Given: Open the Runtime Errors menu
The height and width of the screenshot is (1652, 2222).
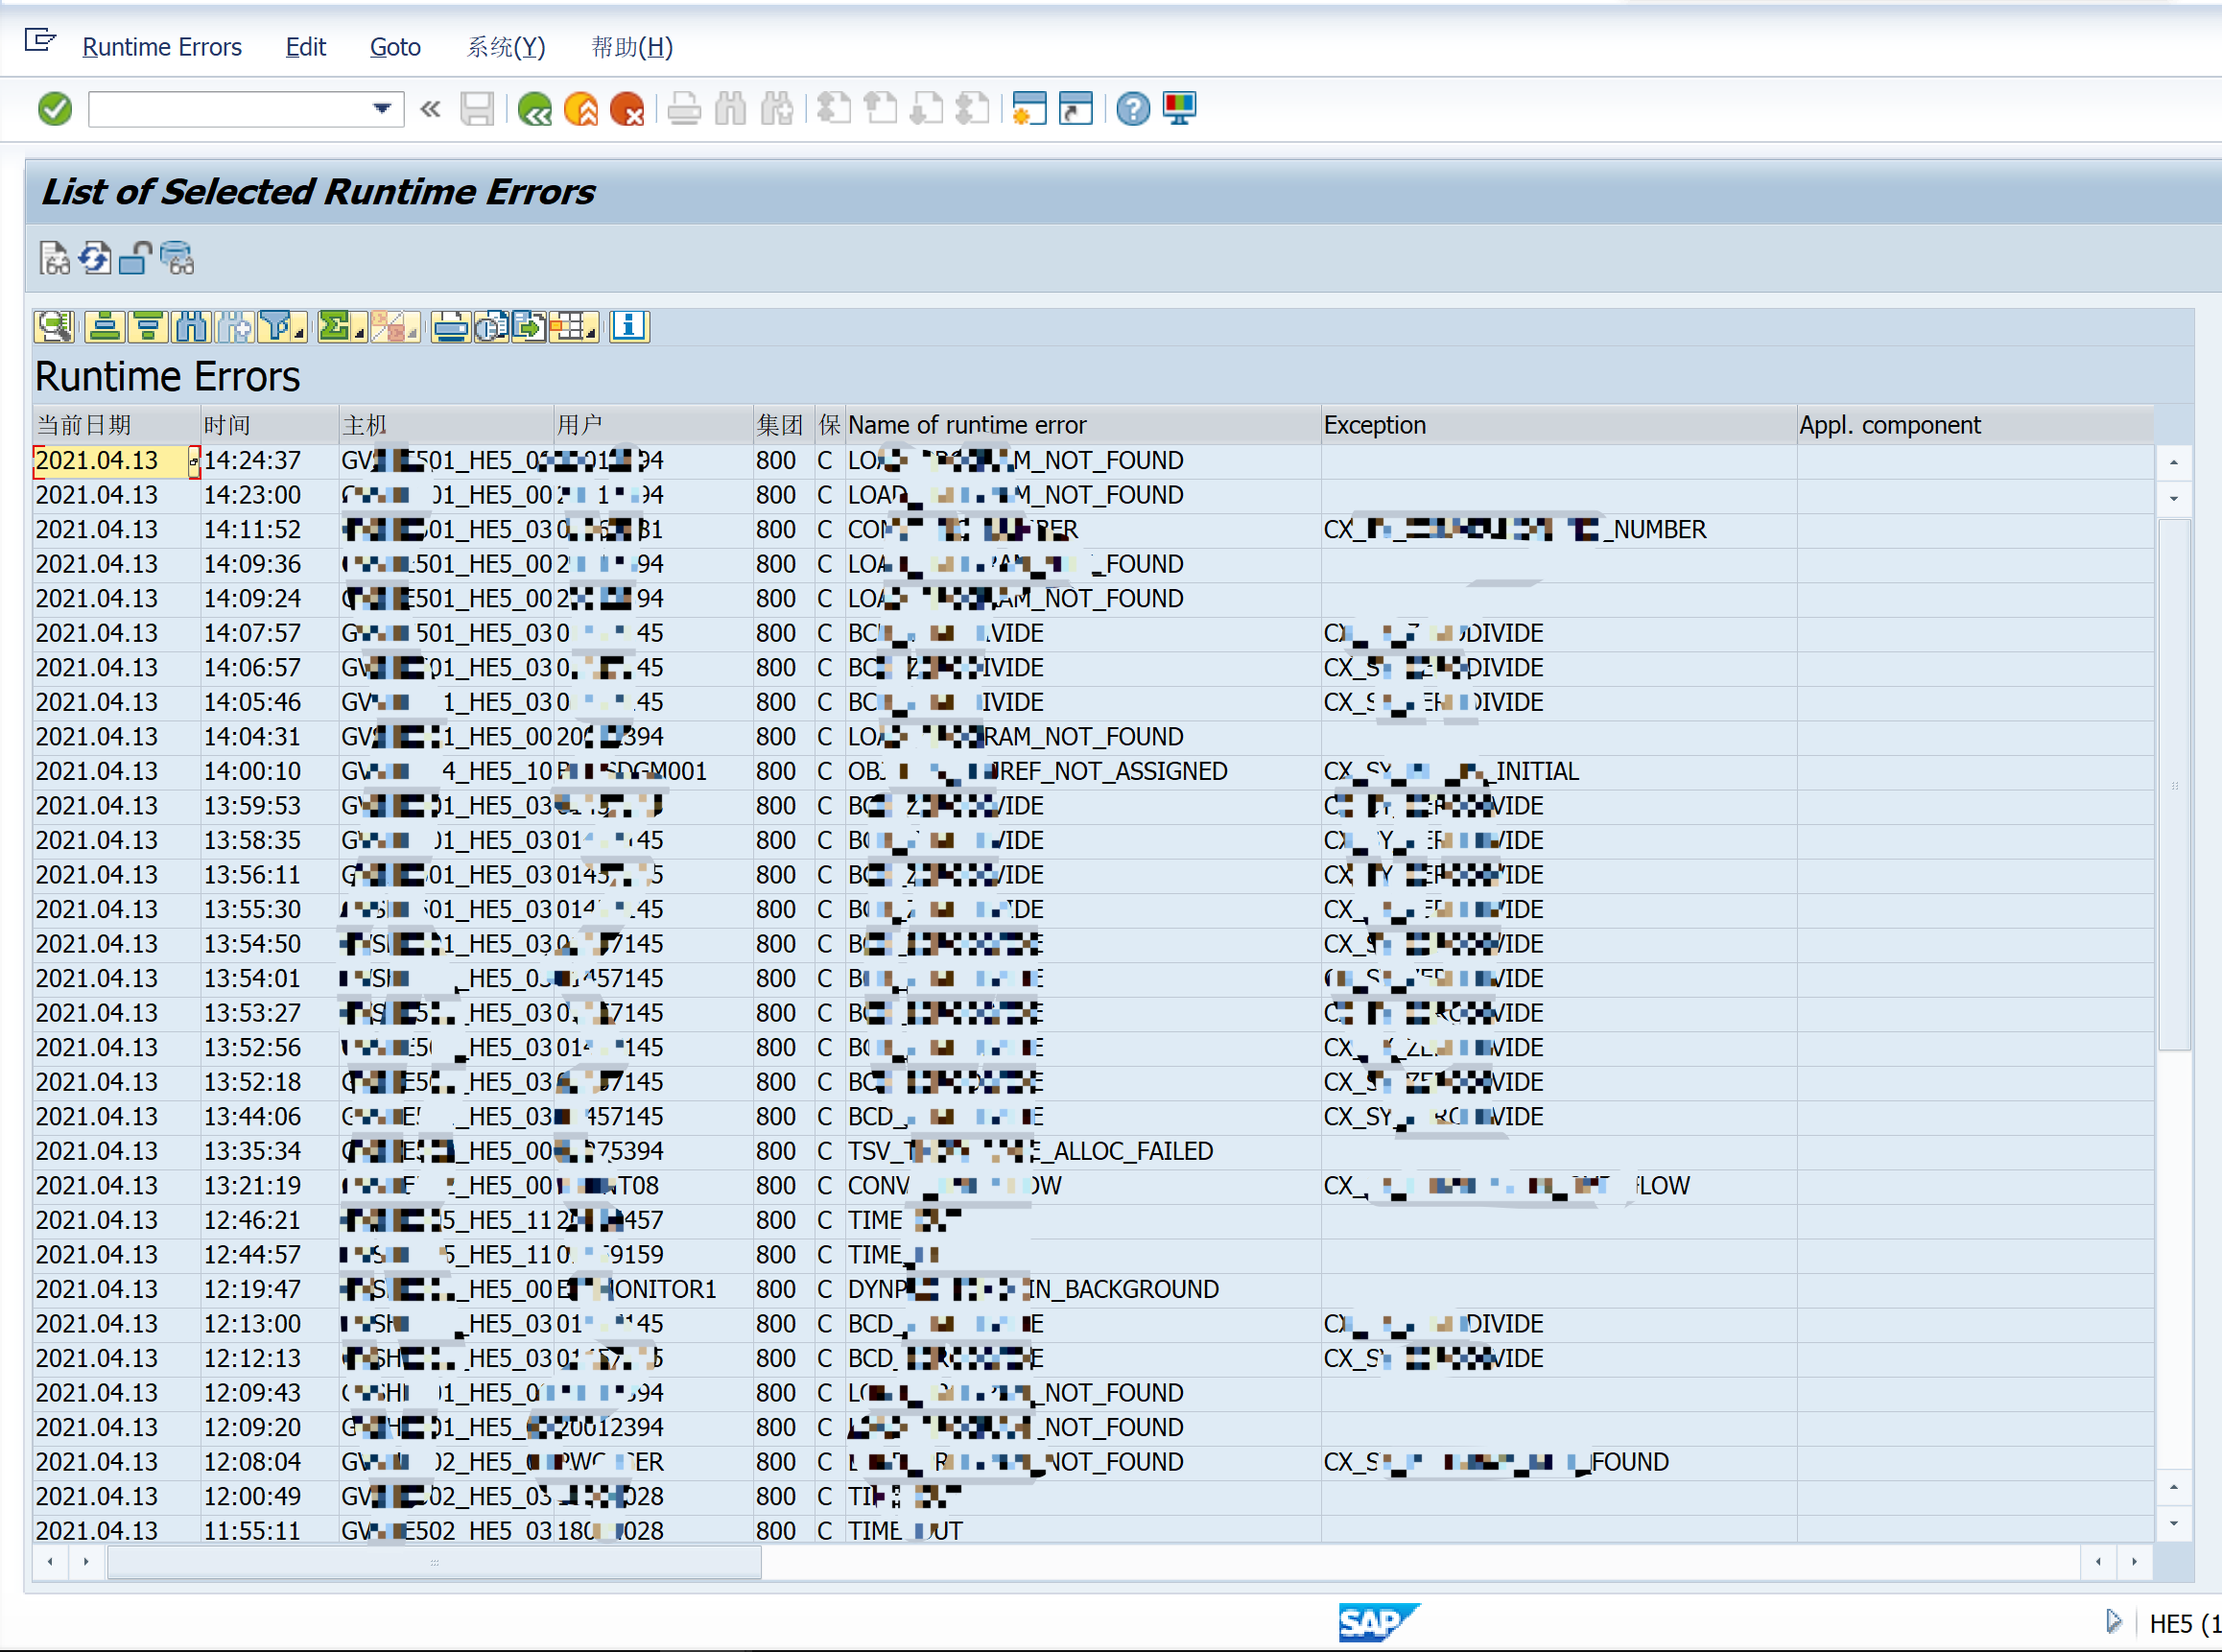Looking at the screenshot, I should coord(162,47).
